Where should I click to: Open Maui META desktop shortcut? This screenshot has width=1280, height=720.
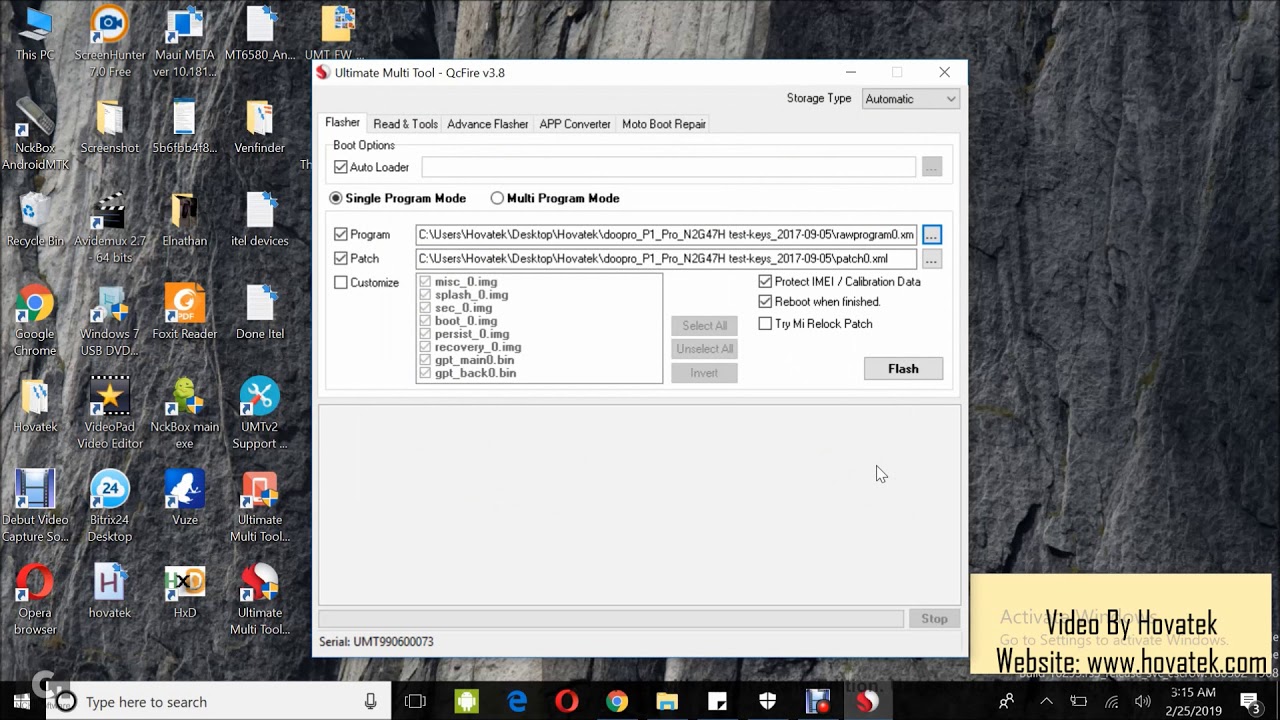click(x=184, y=41)
